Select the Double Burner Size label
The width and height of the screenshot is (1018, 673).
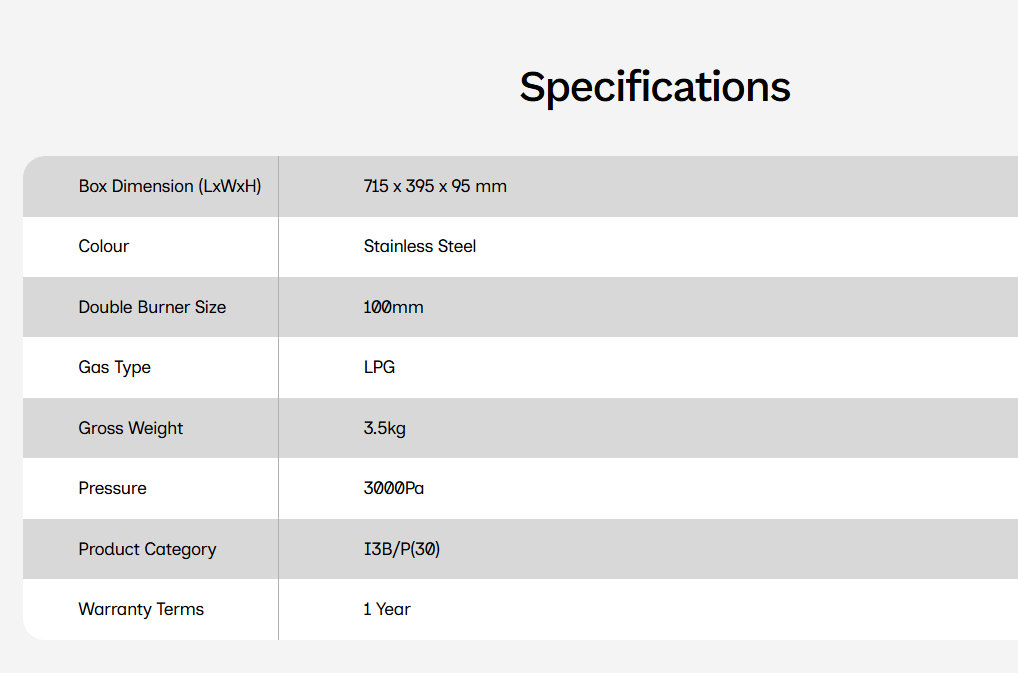tap(152, 307)
